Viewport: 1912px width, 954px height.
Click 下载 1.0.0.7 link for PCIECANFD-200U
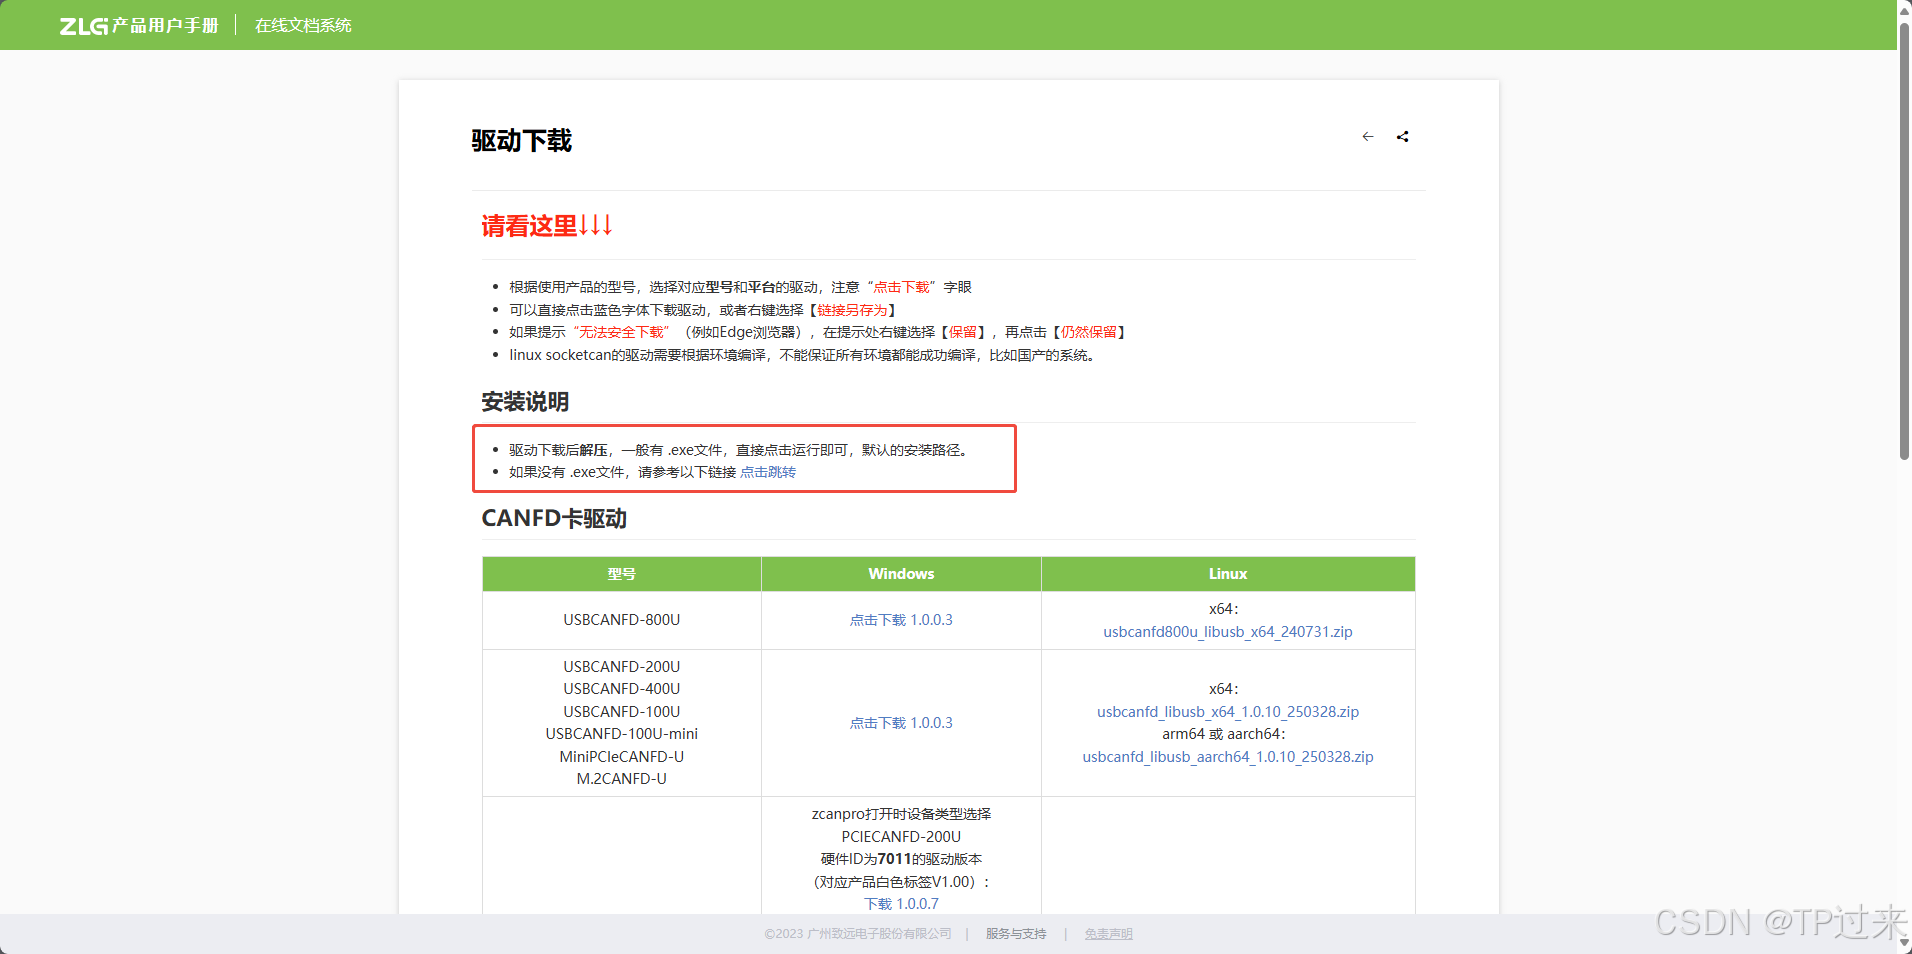click(x=900, y=903)
